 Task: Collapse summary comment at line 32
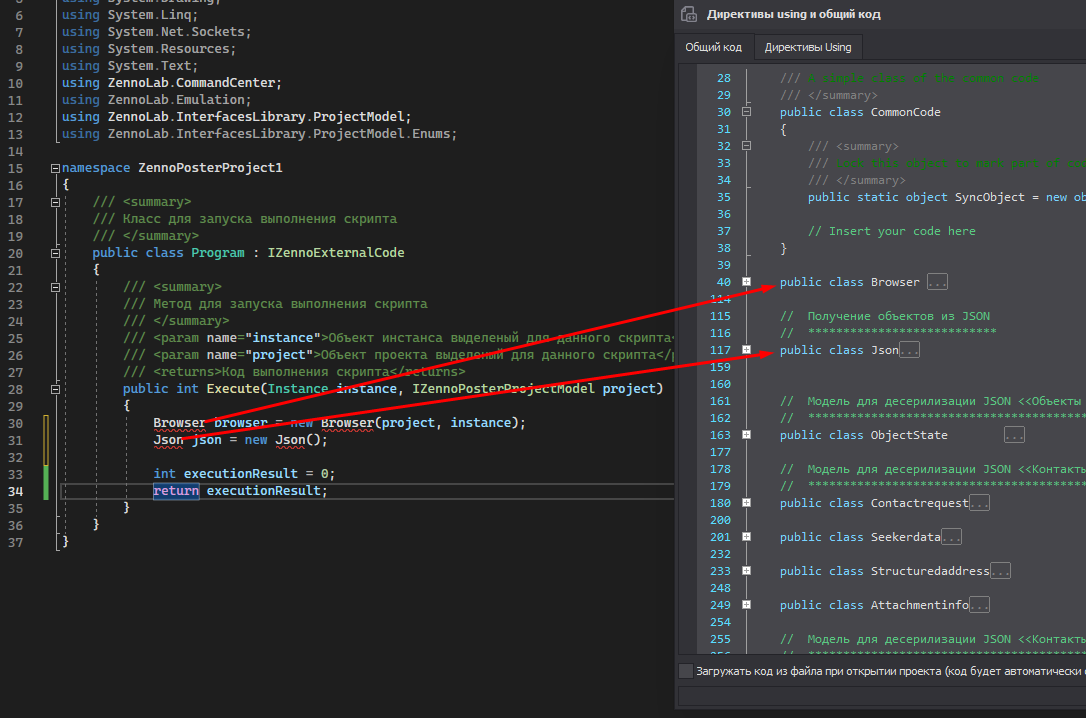(747, 145)
